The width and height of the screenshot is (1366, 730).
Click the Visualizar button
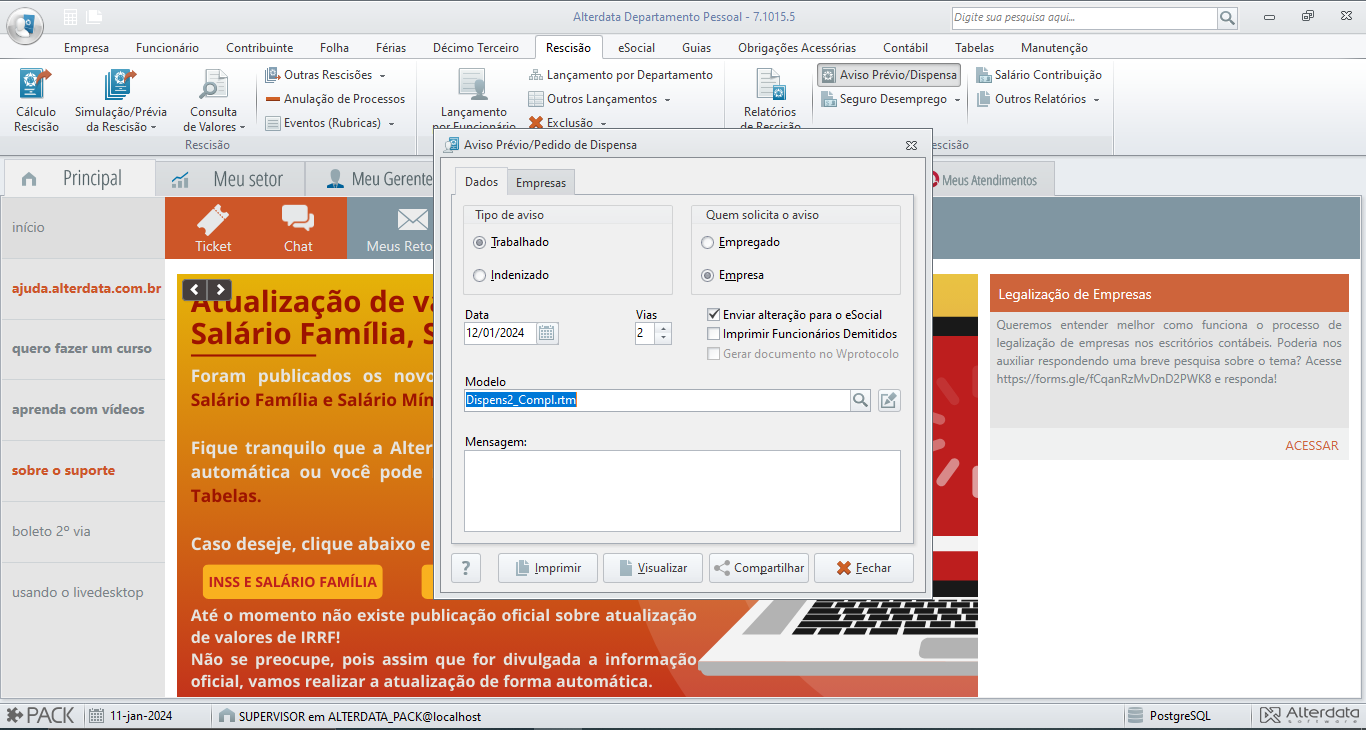point(653,568)
